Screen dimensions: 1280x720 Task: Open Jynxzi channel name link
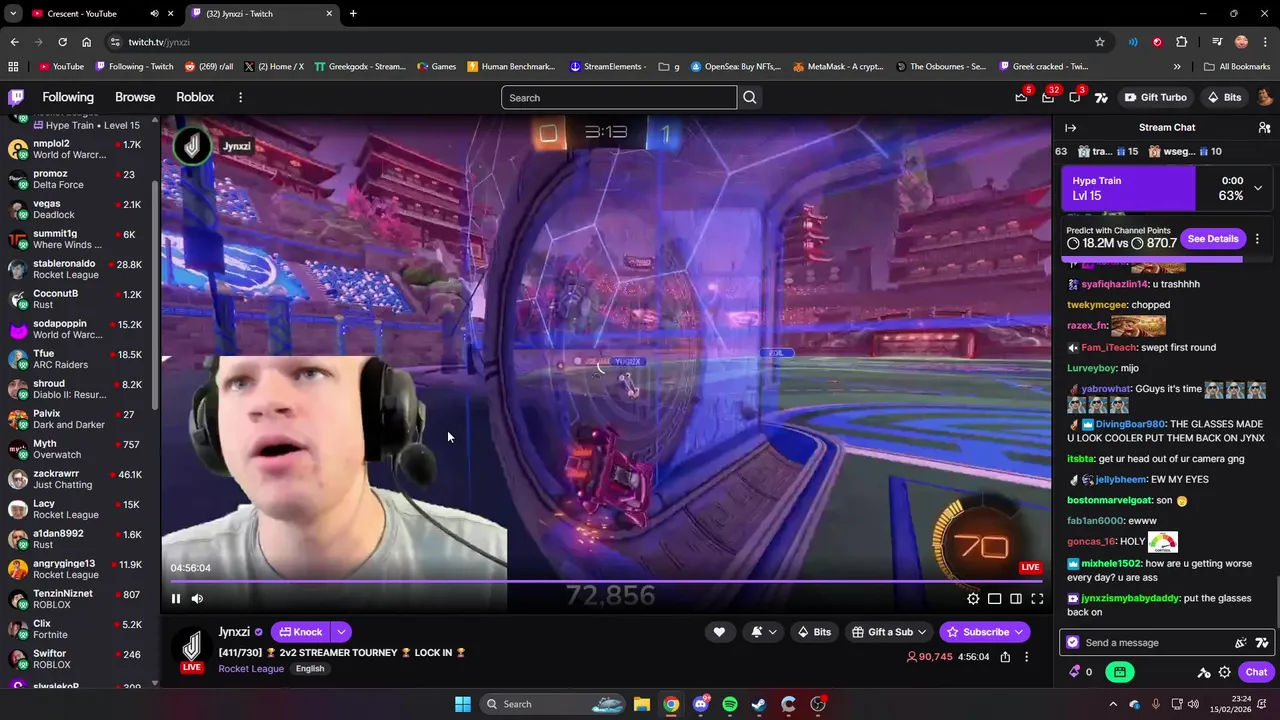(234, 632)
